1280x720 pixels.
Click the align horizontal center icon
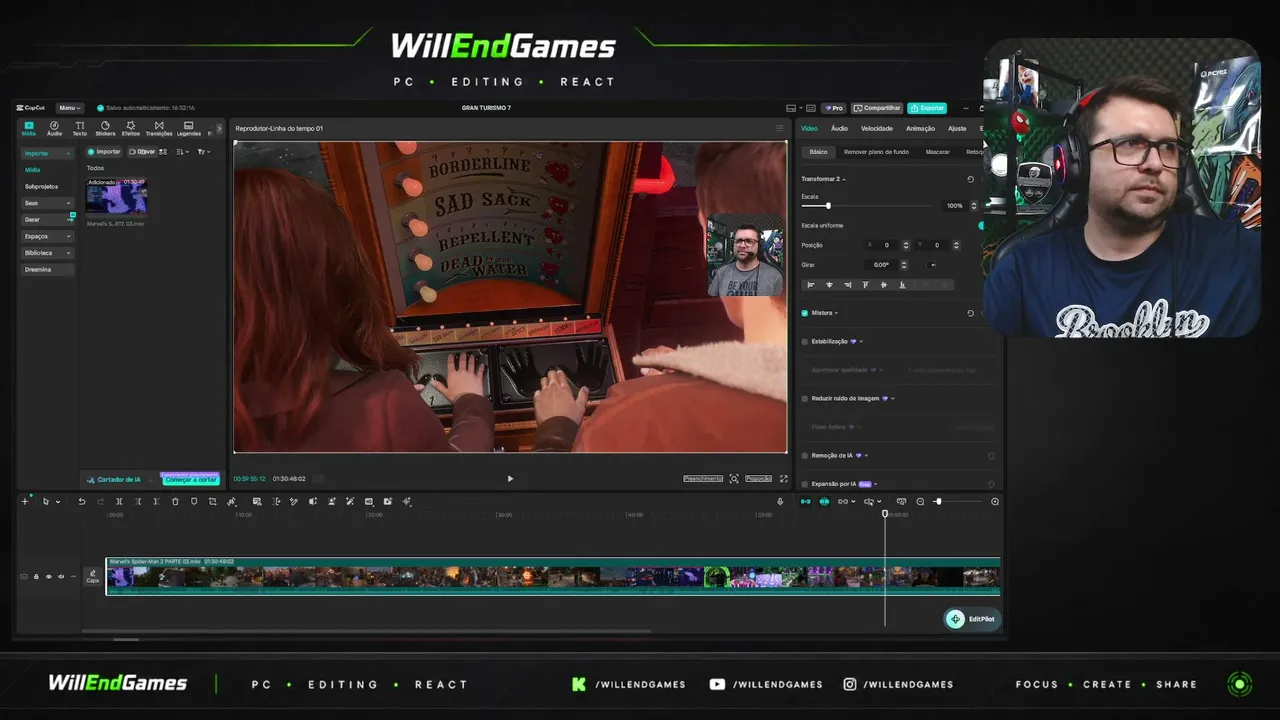[x=829, y=285]
